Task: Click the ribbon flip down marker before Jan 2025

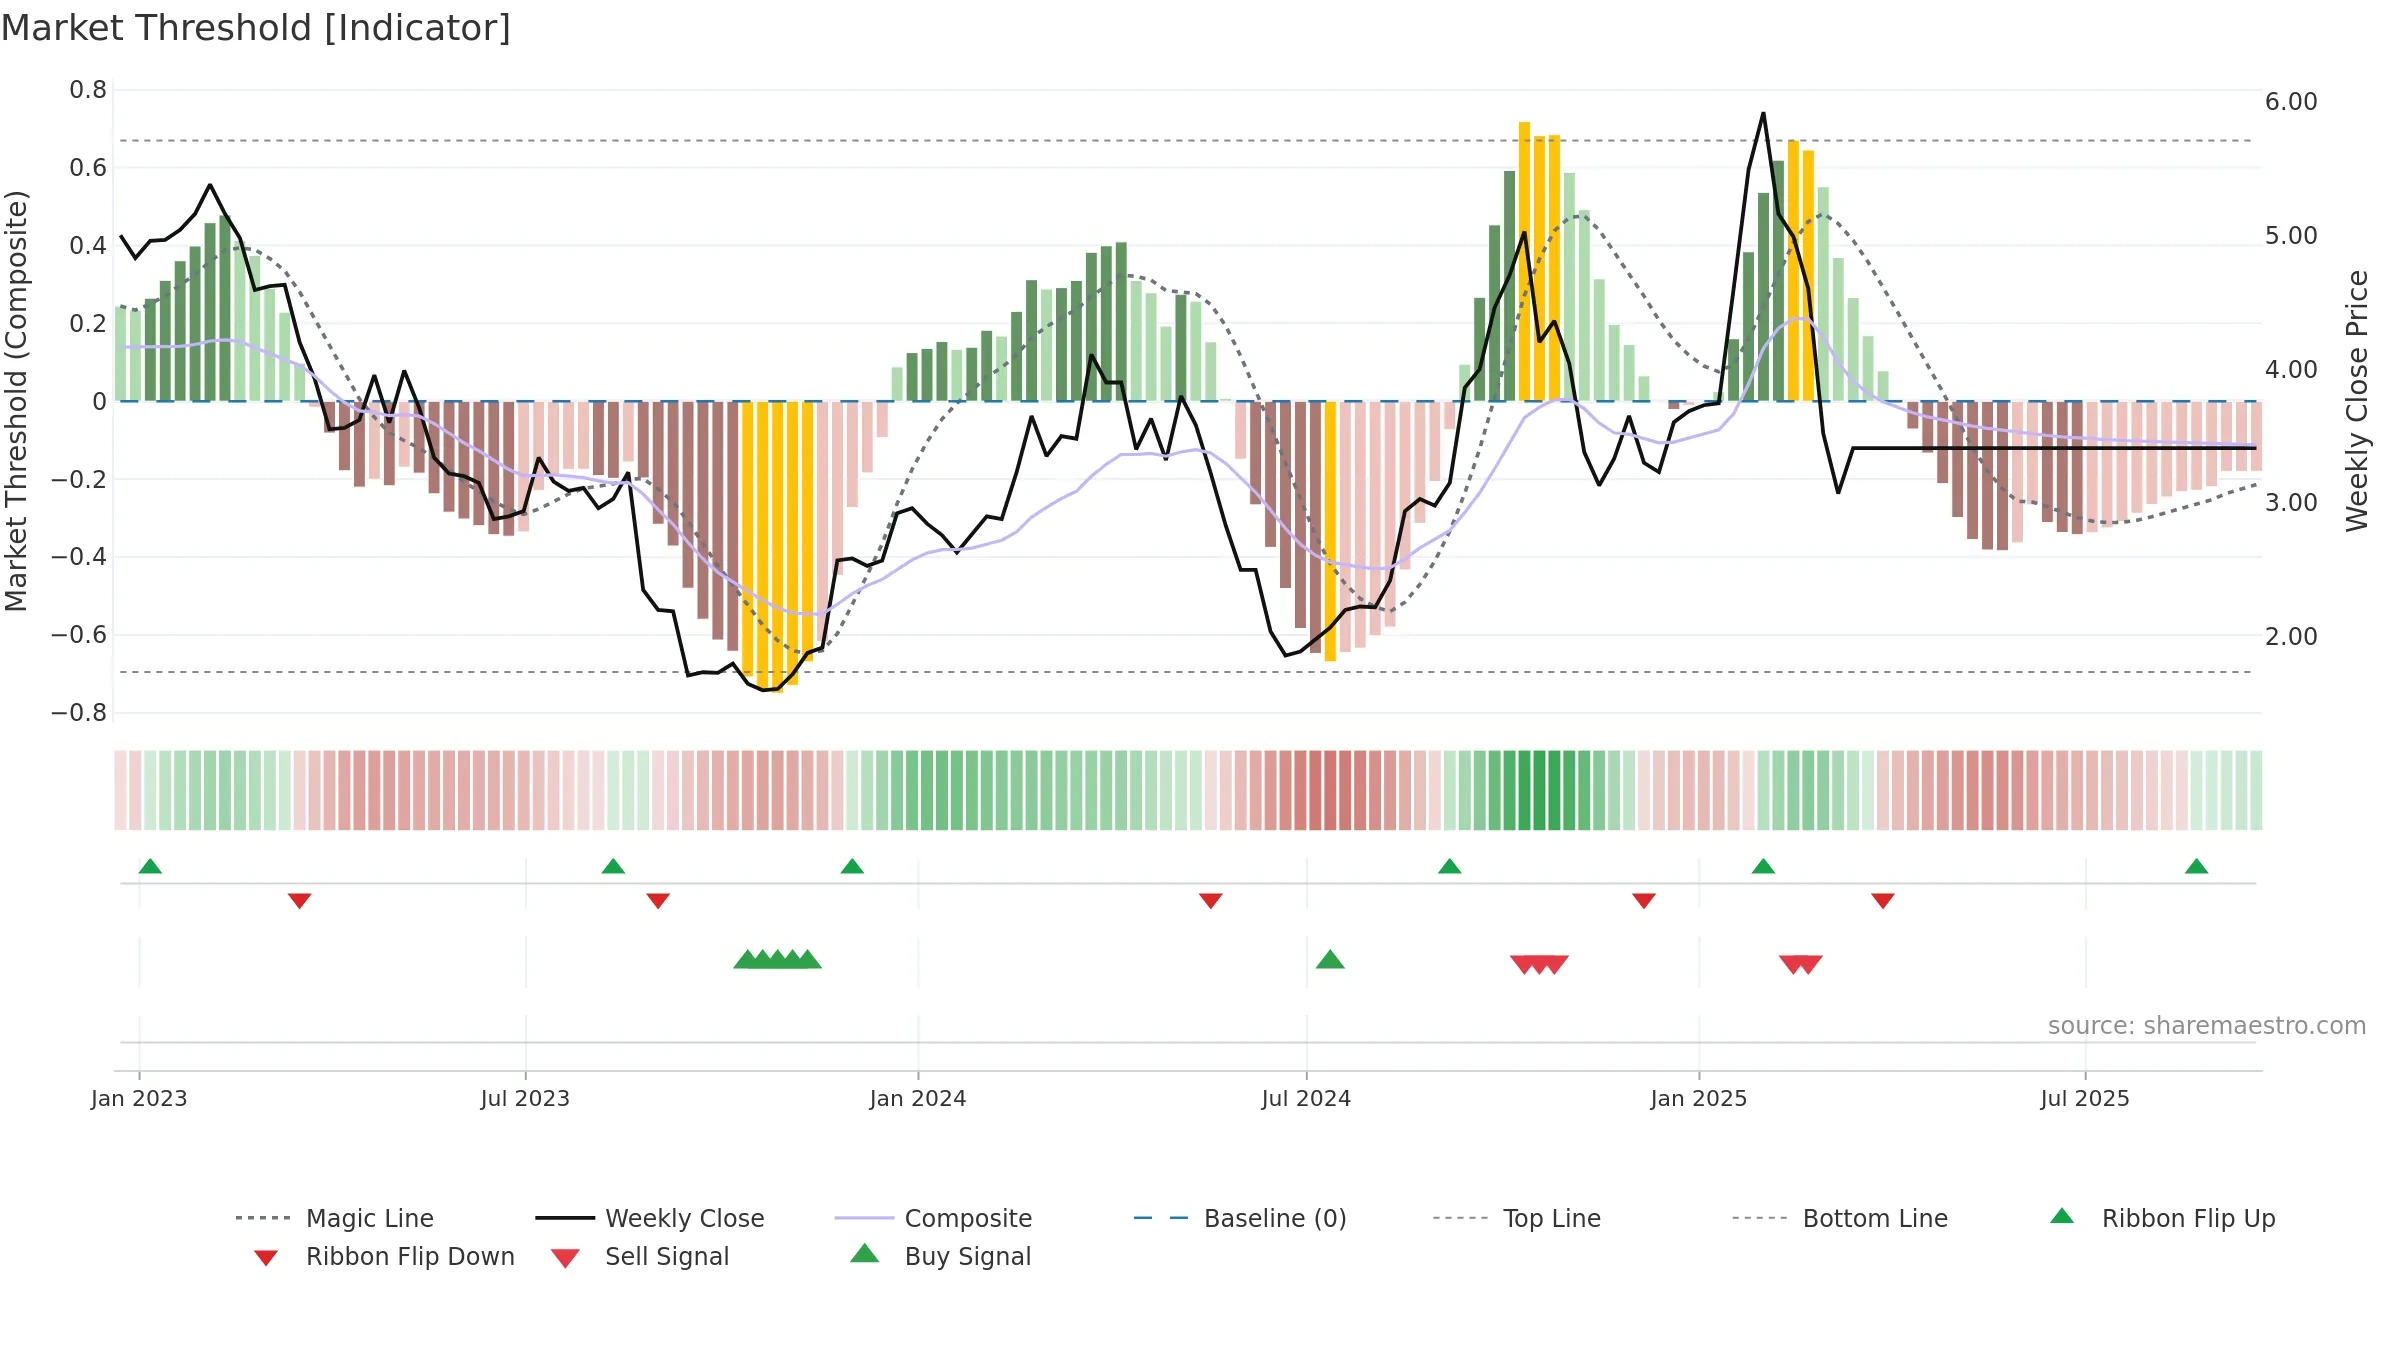Action: click(x=1644, y=901)
